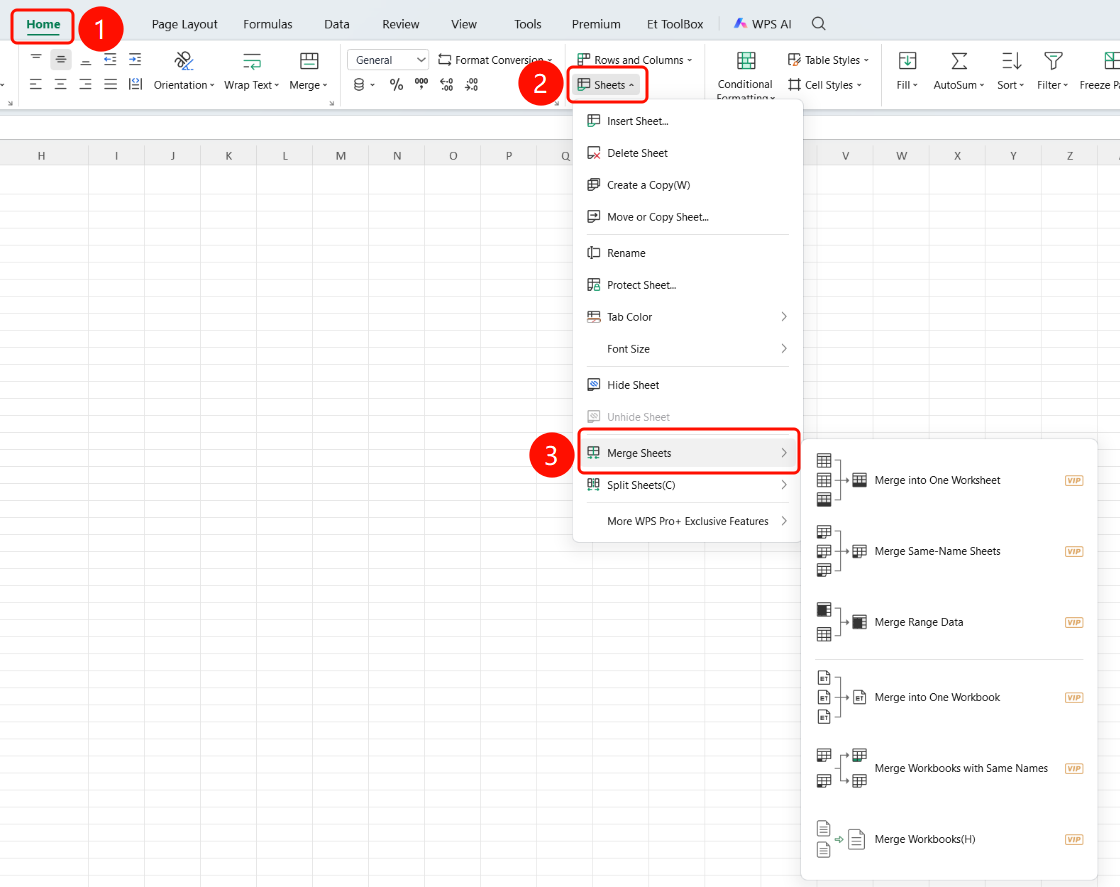Center text horizontally
The width and height of the screenshot is (1120, 887).
(x=61, y=84)
